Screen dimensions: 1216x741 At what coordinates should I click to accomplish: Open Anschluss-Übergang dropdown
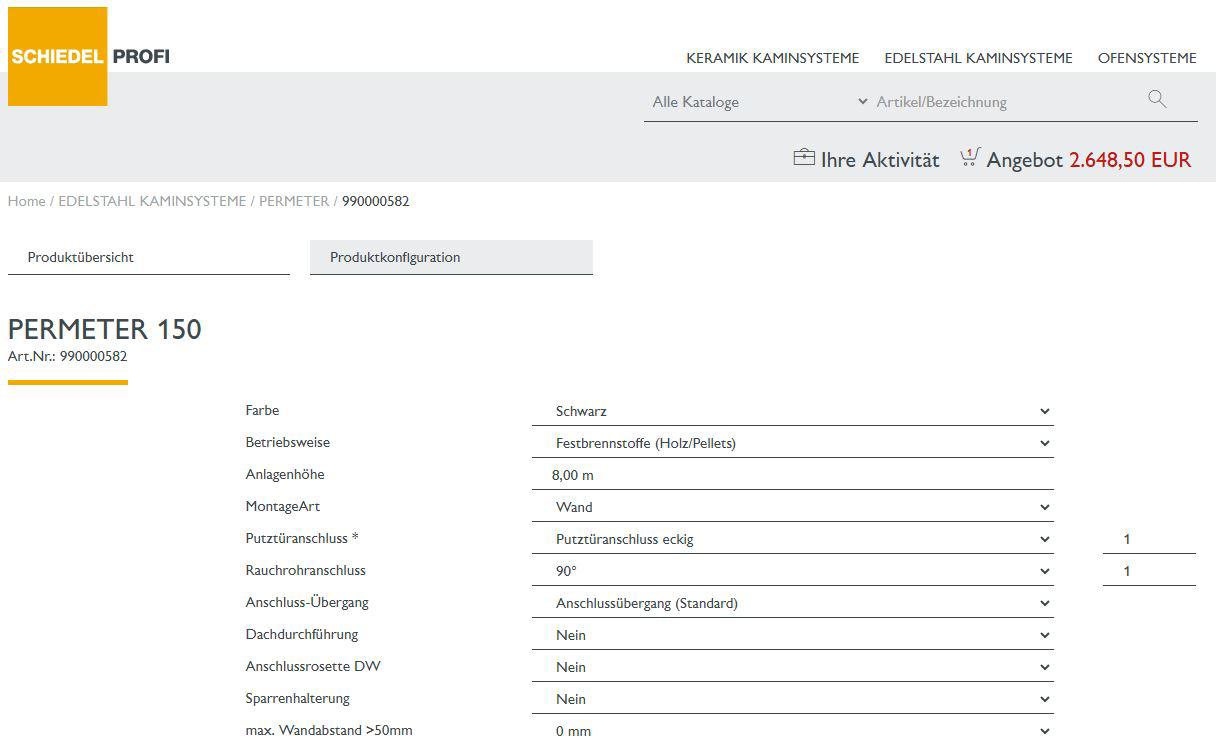click(x=792, y=603)
